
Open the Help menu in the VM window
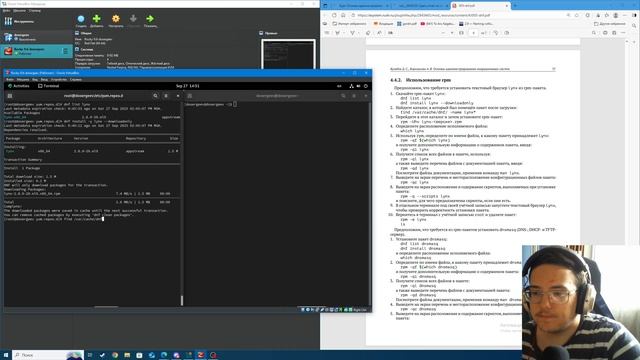[76, 80]
